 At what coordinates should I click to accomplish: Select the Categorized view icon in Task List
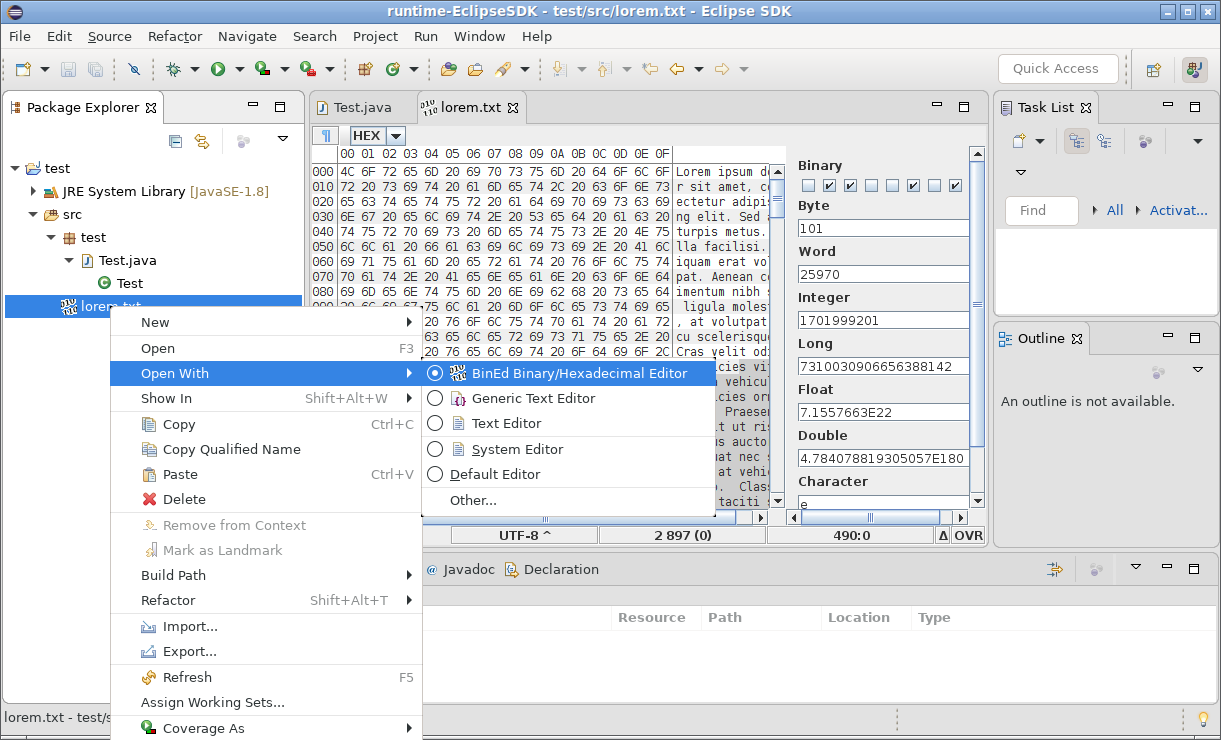click(1077, 141)
